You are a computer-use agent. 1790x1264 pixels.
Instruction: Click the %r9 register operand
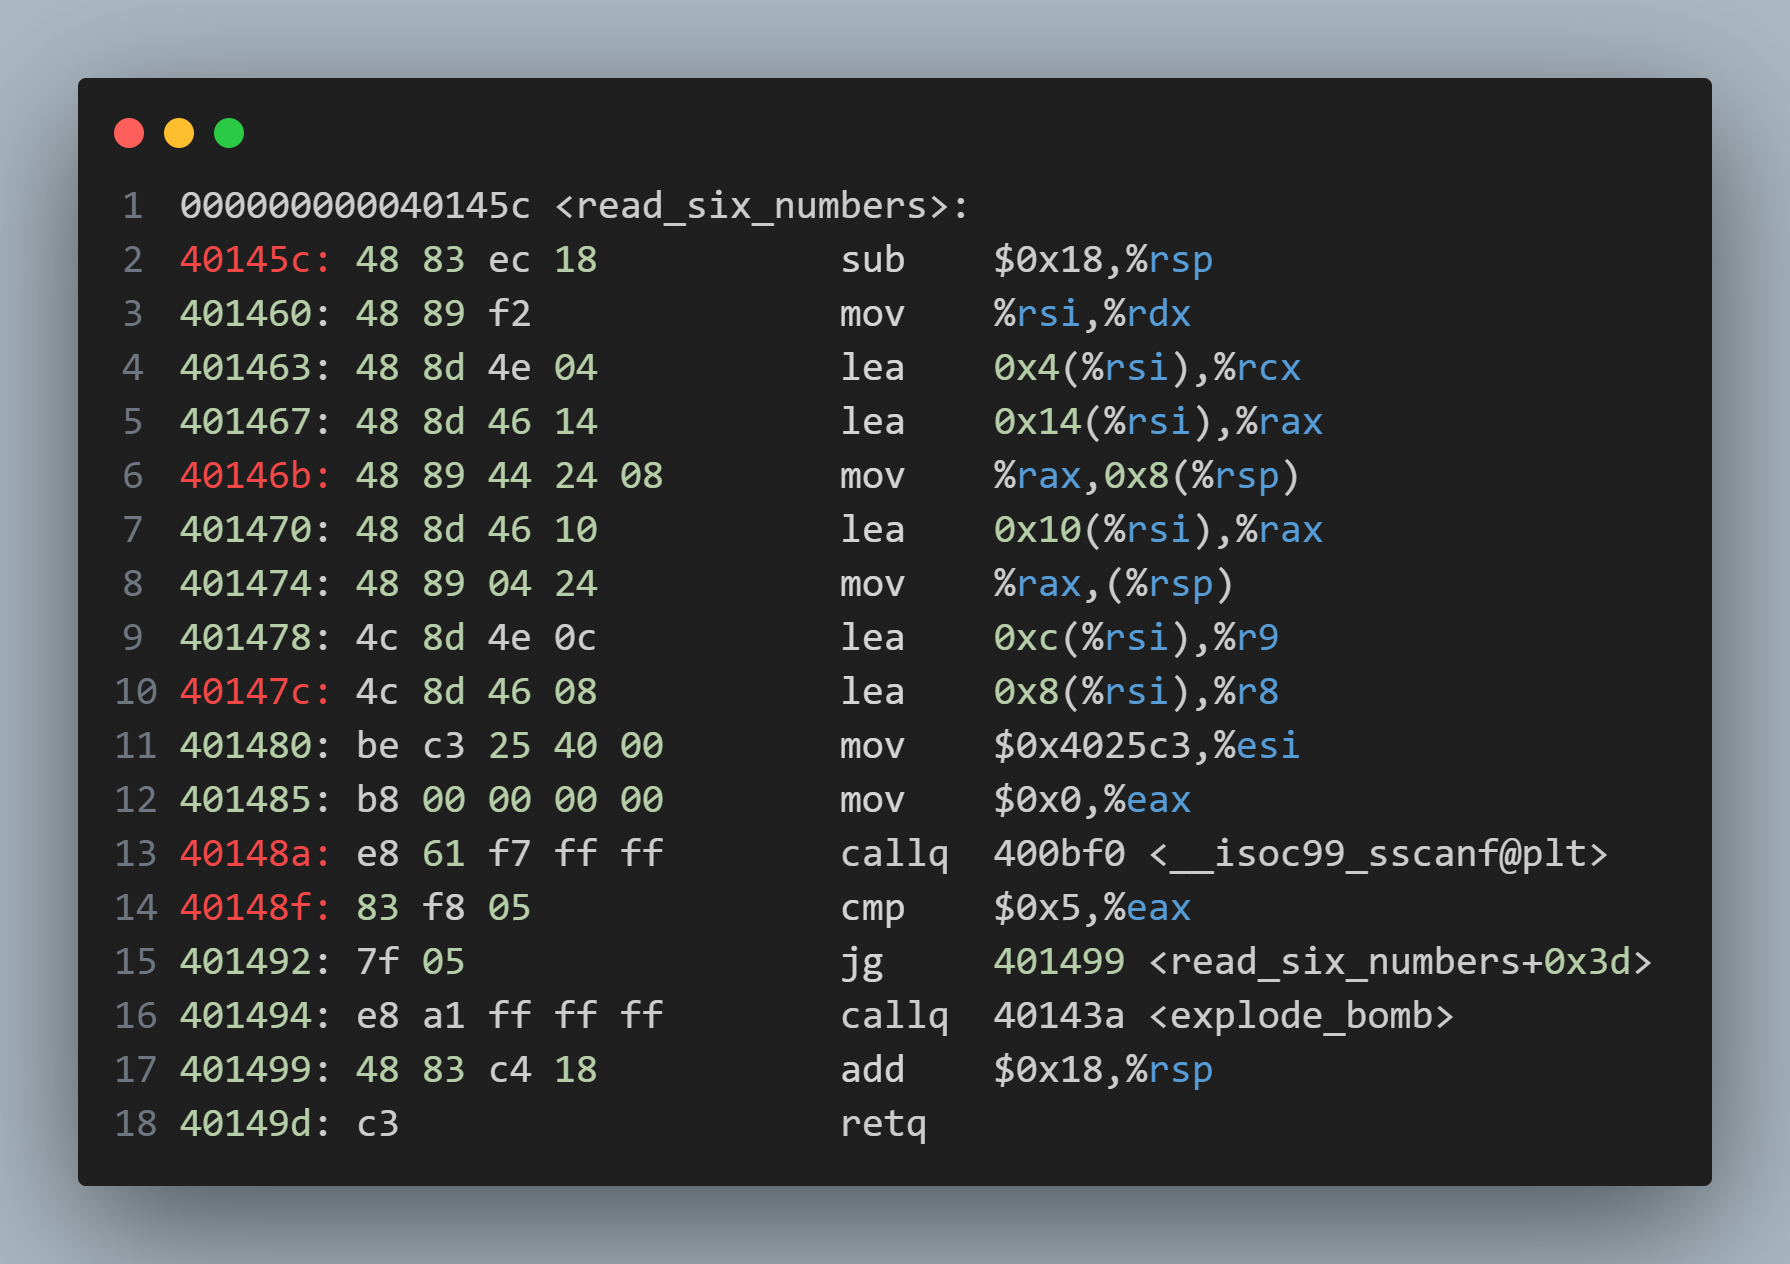(x=1246, y=638)
